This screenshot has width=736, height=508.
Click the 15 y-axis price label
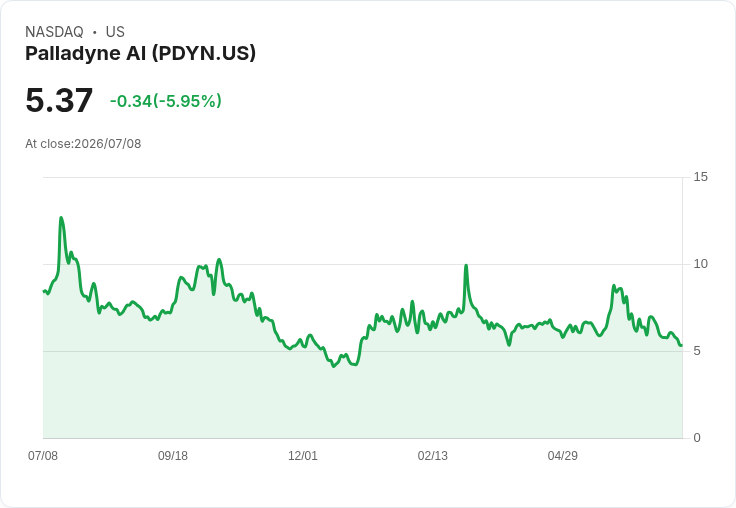tap(700, 177)
